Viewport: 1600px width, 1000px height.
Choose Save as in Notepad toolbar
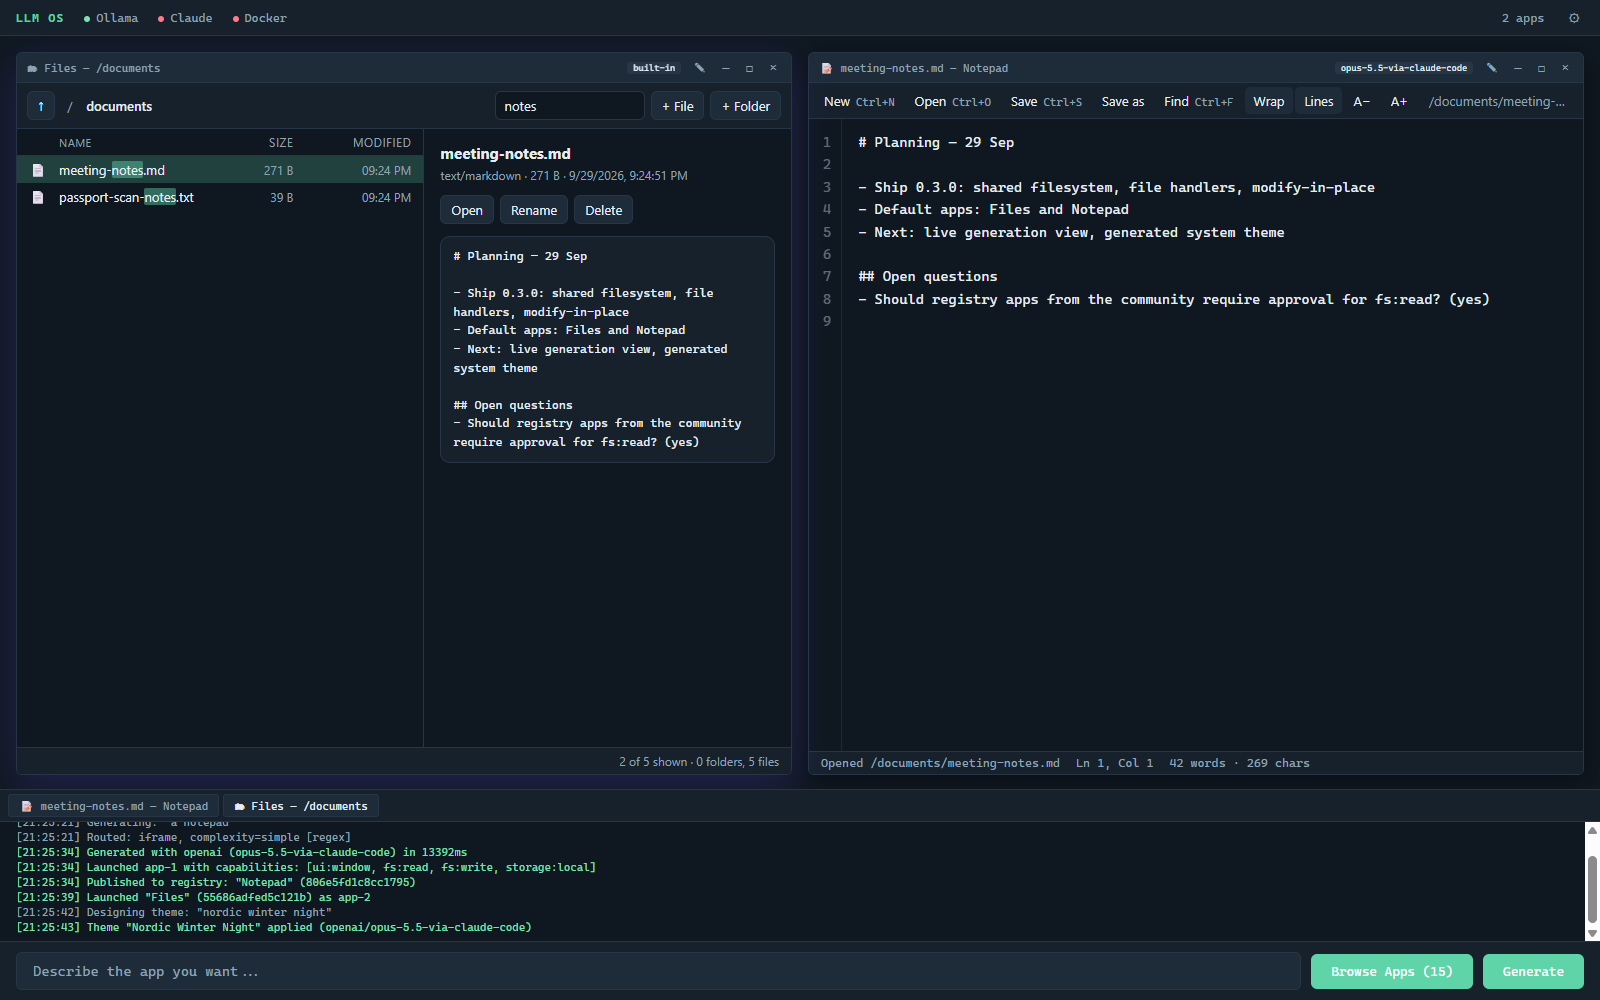click(x=1123, y=102)
